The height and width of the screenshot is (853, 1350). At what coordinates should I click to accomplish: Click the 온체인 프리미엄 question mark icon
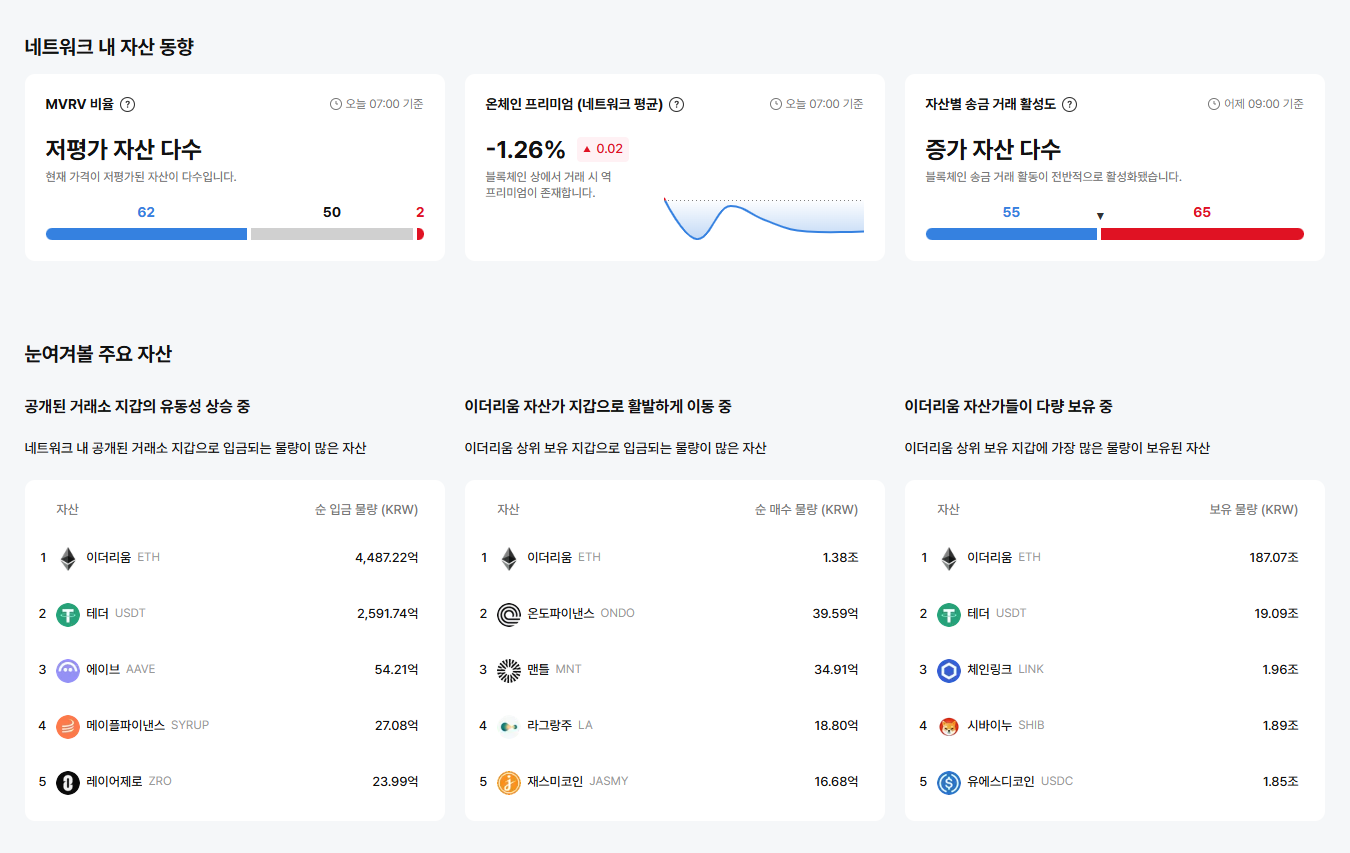[676, 104]
